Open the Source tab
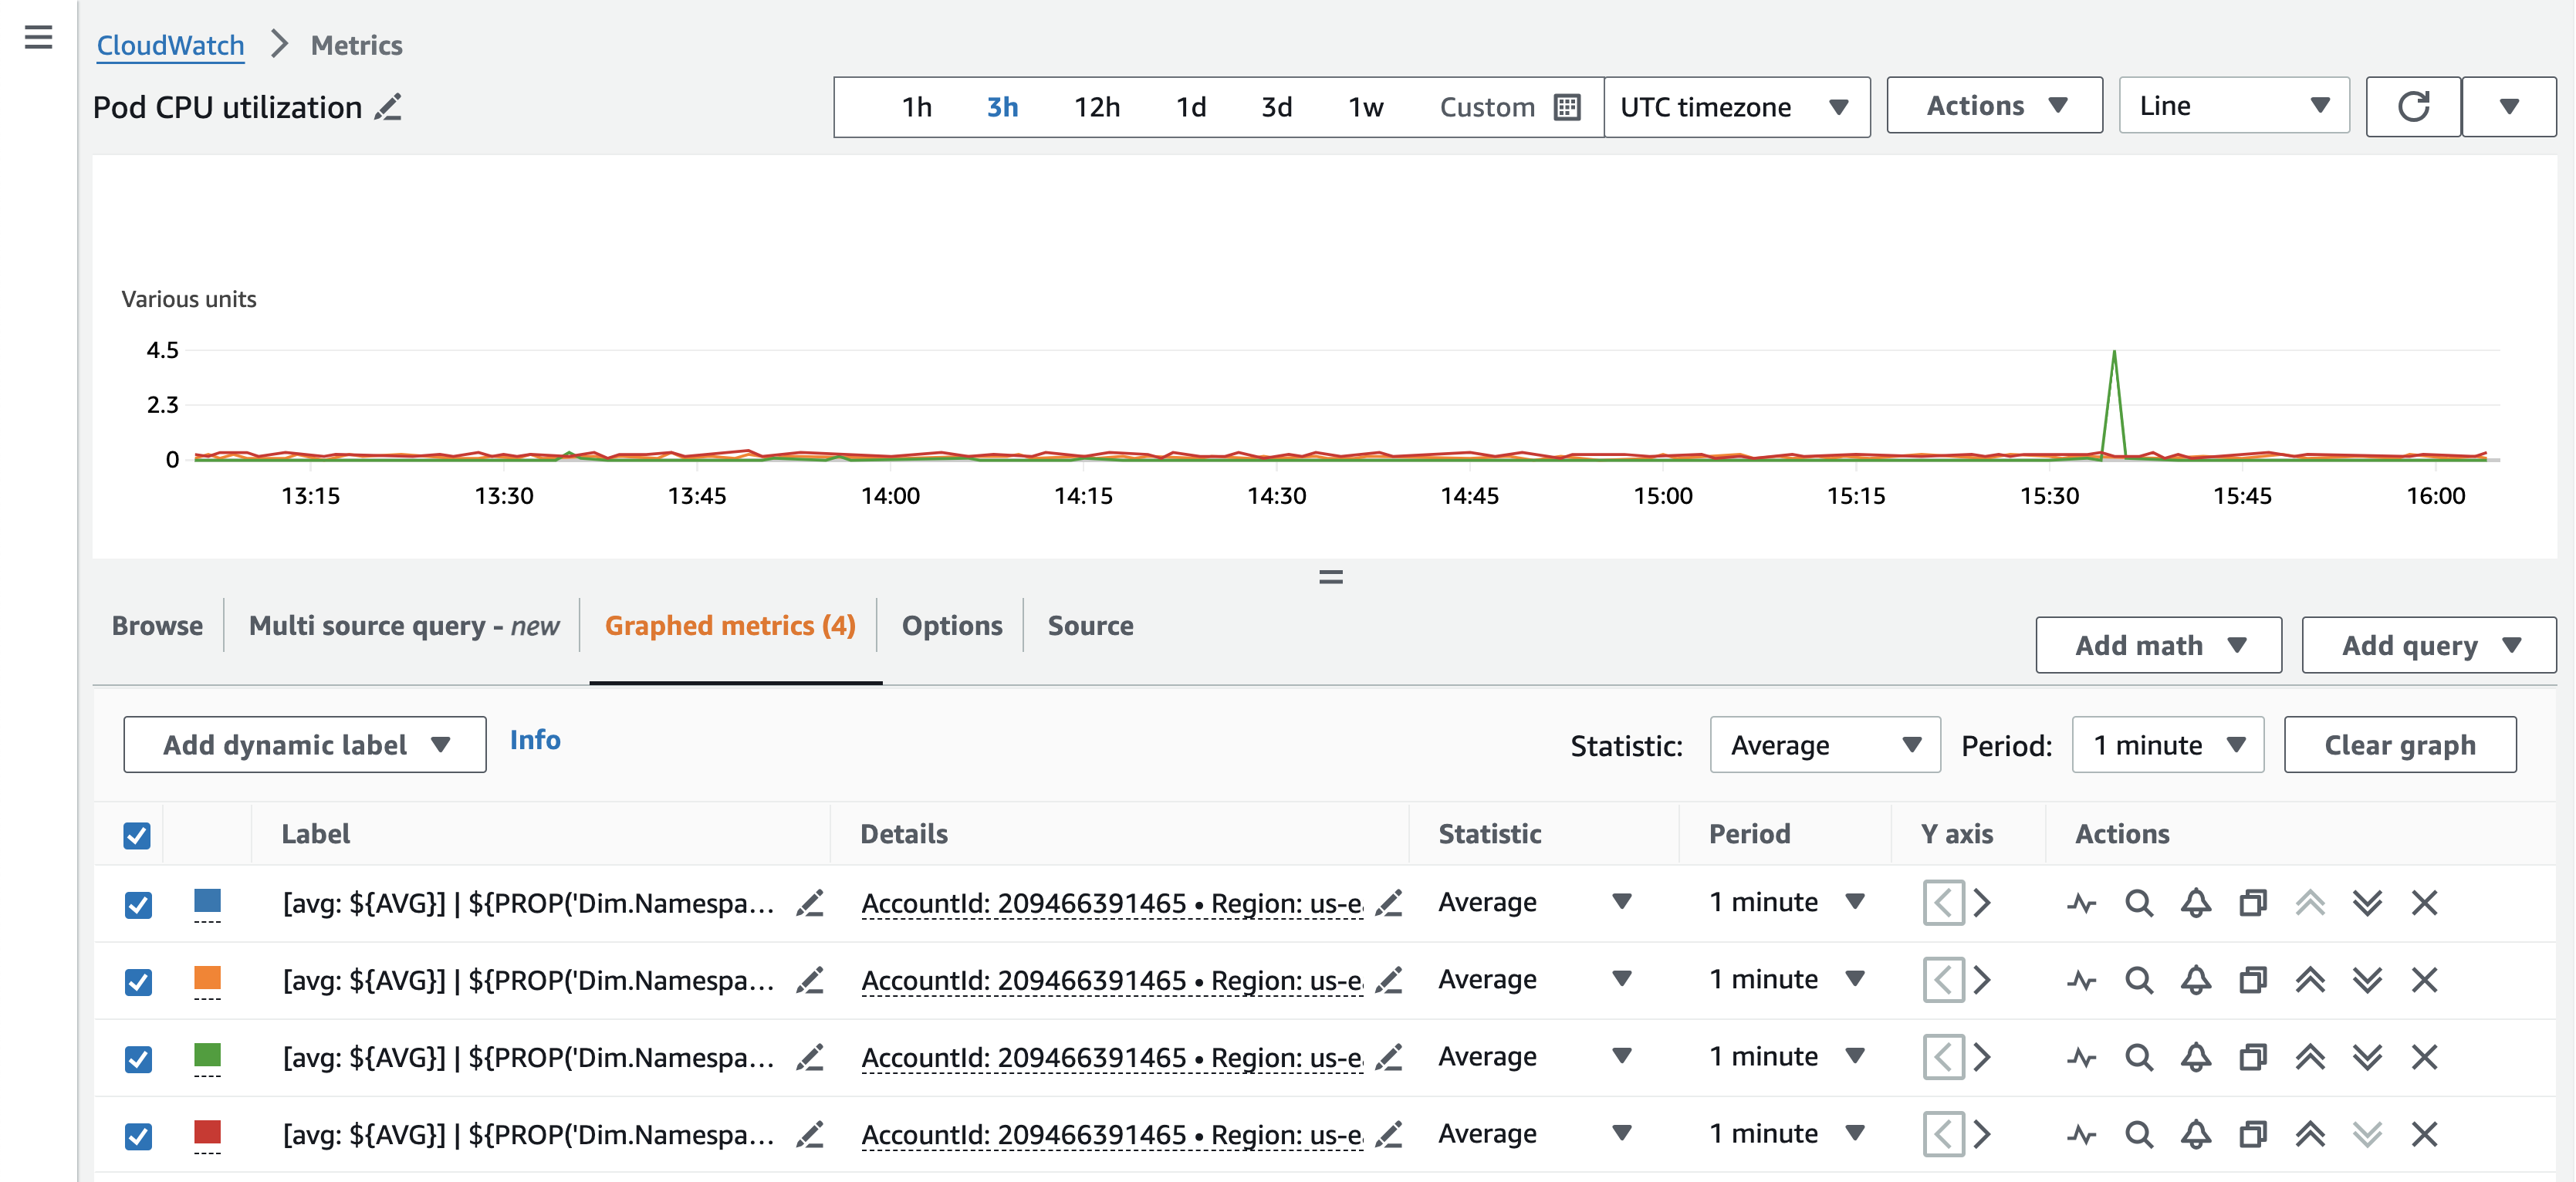The height and width of the screenshot is (1182, 2576). tap(1090, 625)
